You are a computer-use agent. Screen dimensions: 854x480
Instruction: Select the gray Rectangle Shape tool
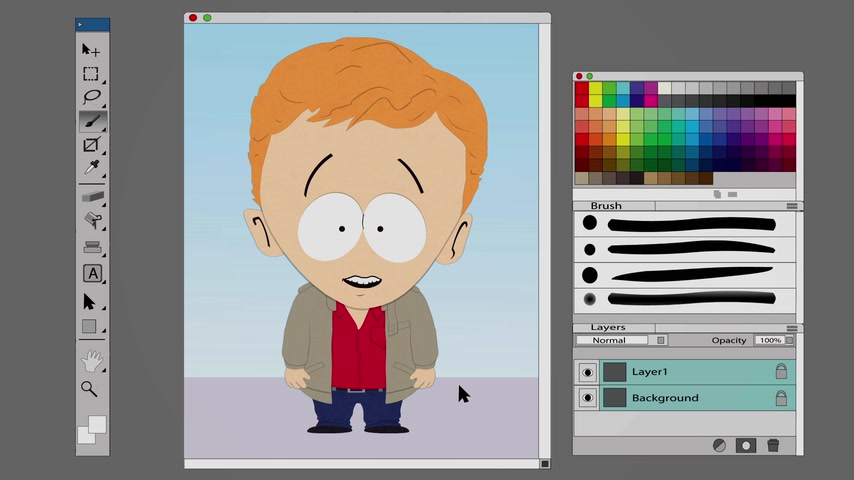pos(89,326)
